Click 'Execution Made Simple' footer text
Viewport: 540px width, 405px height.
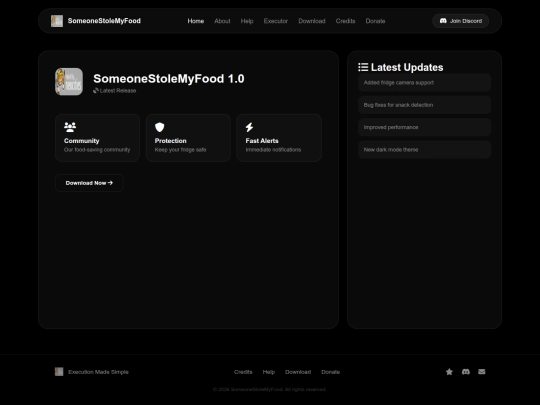point(98,372)
